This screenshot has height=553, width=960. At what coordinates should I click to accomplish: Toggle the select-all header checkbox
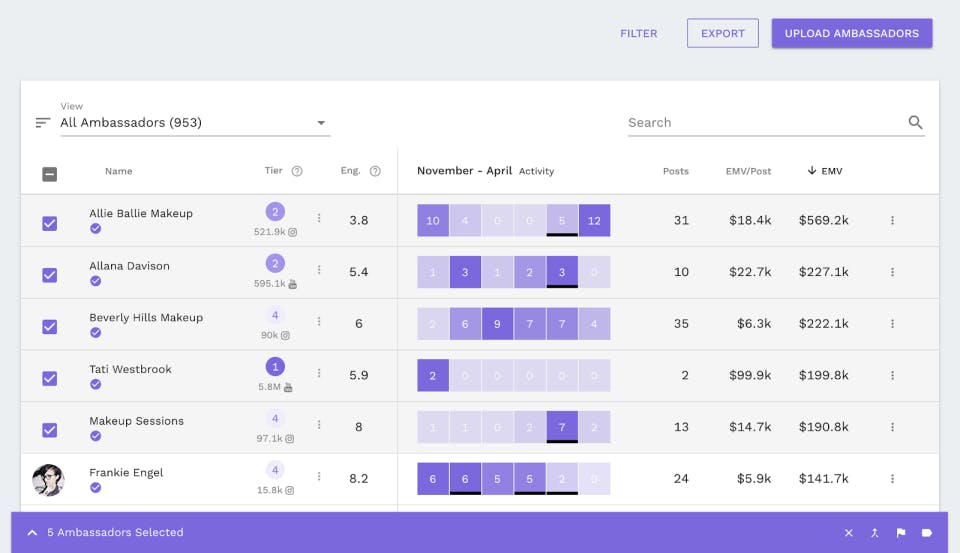pyautogui.click(x=50, y=174)
